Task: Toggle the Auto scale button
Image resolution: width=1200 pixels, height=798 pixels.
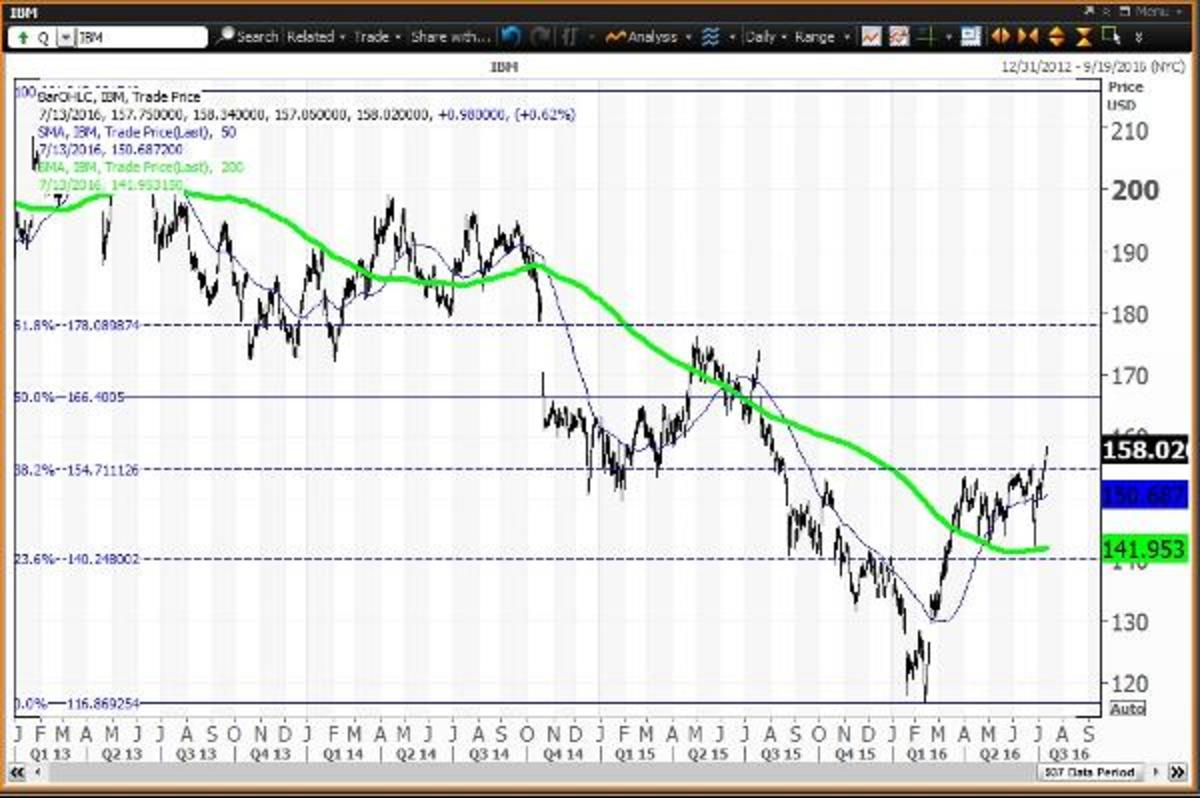Action: tap(1127, 708)
